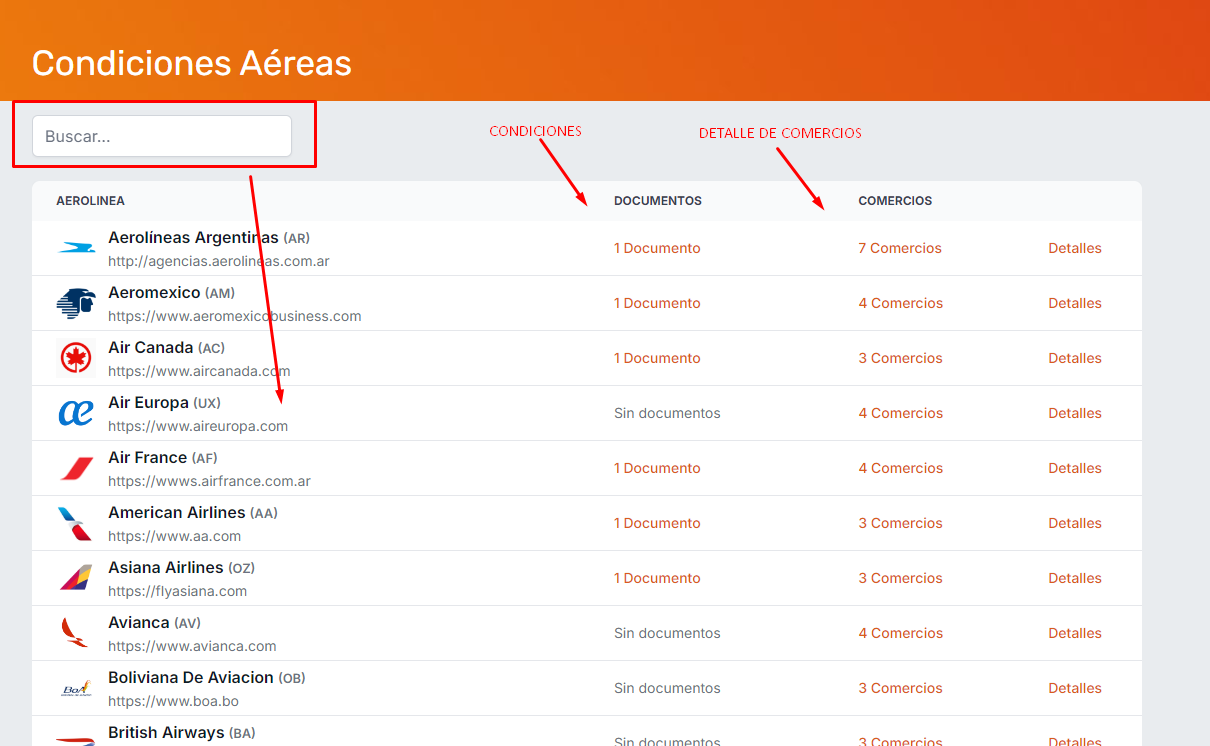View Detalles for Avianca

coord(1074,633)
